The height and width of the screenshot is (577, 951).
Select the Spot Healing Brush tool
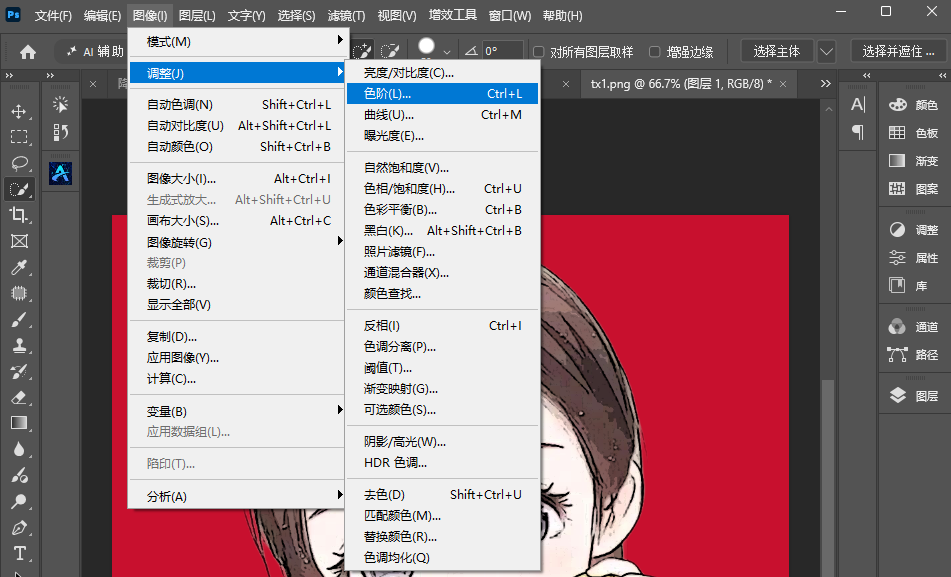coord(19,293)
